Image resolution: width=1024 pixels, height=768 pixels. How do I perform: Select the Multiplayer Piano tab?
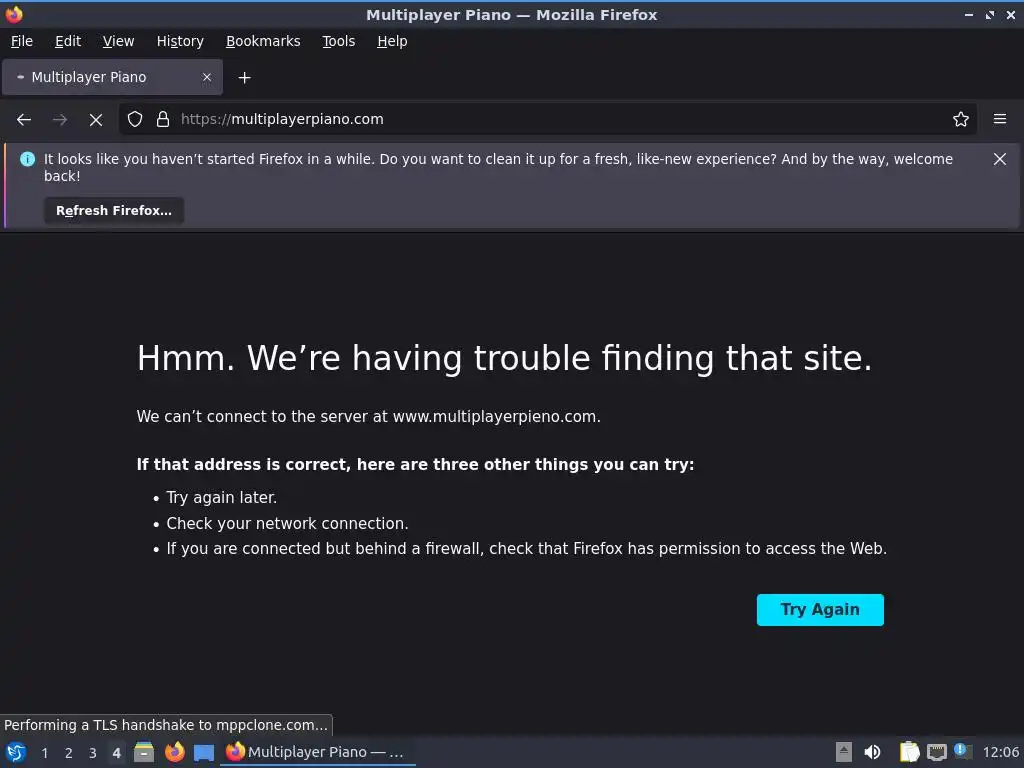[x=112, y=77]
